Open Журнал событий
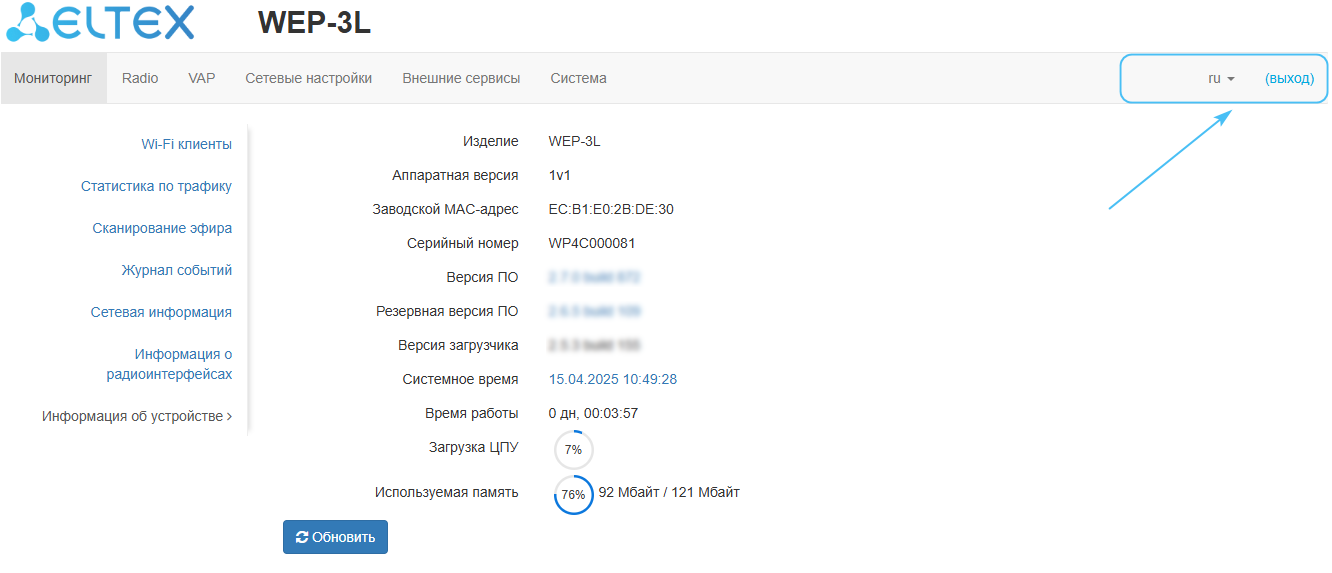This screenshot has width=1332, height=573. (x=177, y=270)
